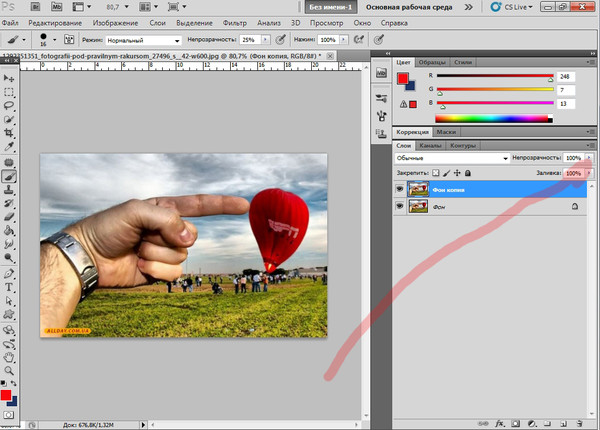Delete layer with the trash icon
This screenshot has width=600, height=430.
[x=579, y=423]
